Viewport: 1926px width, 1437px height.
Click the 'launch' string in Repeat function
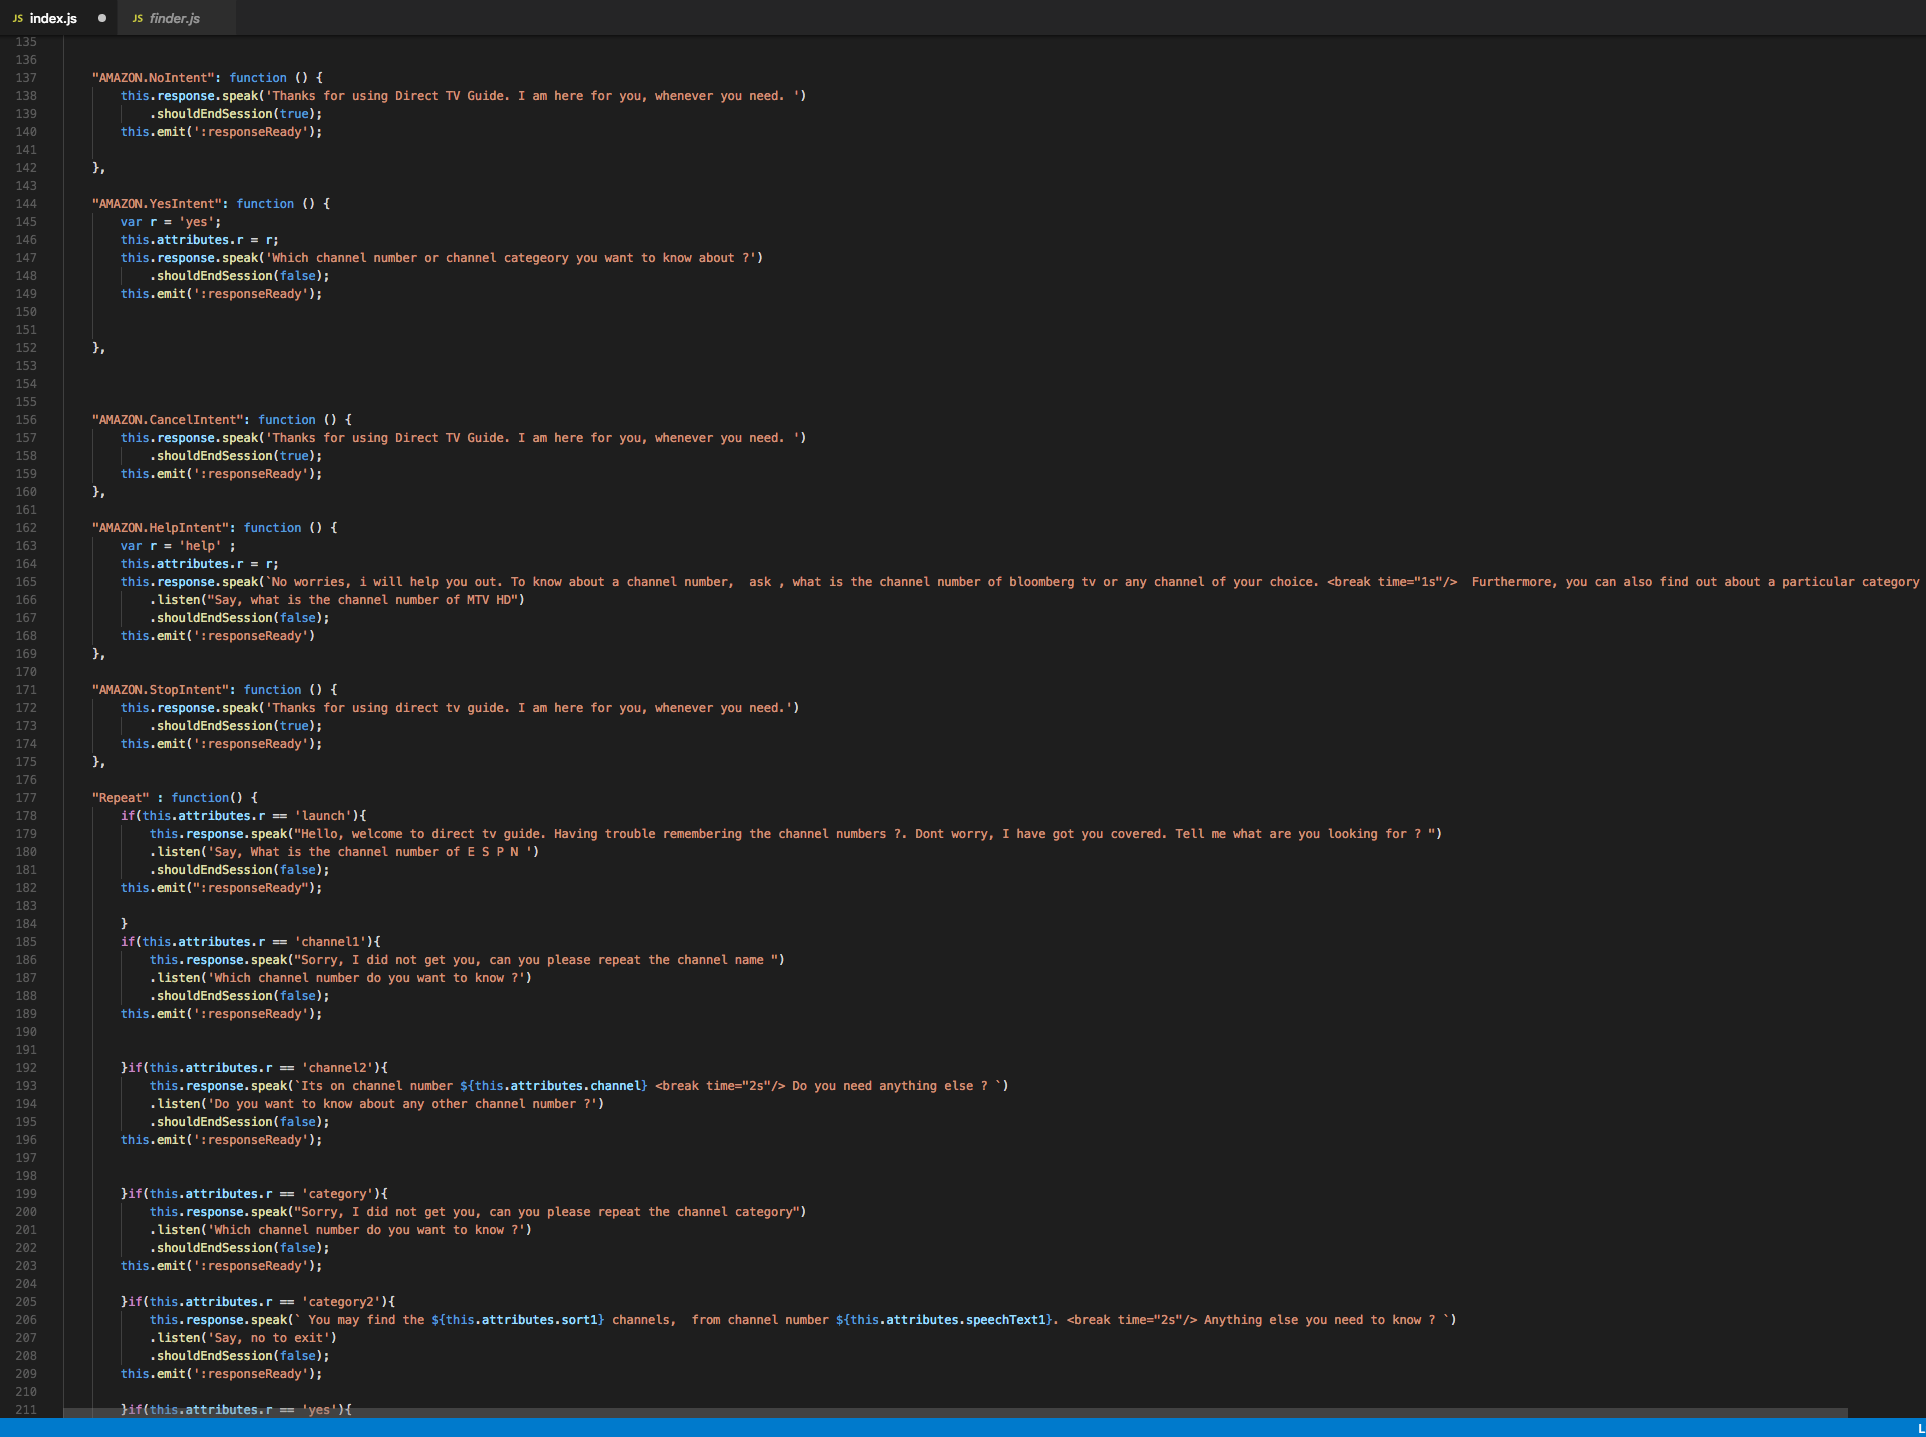[323, 816]
